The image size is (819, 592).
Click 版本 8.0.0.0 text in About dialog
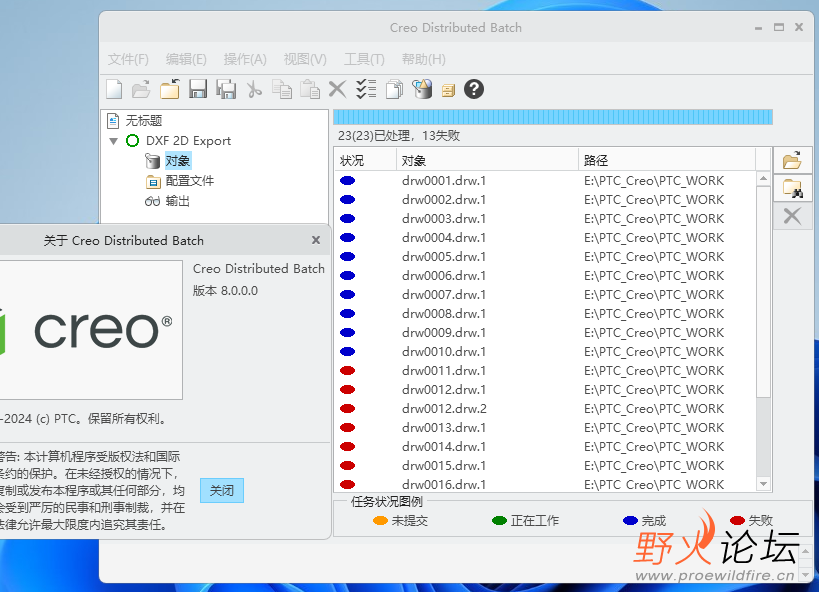tap(226, 291)
